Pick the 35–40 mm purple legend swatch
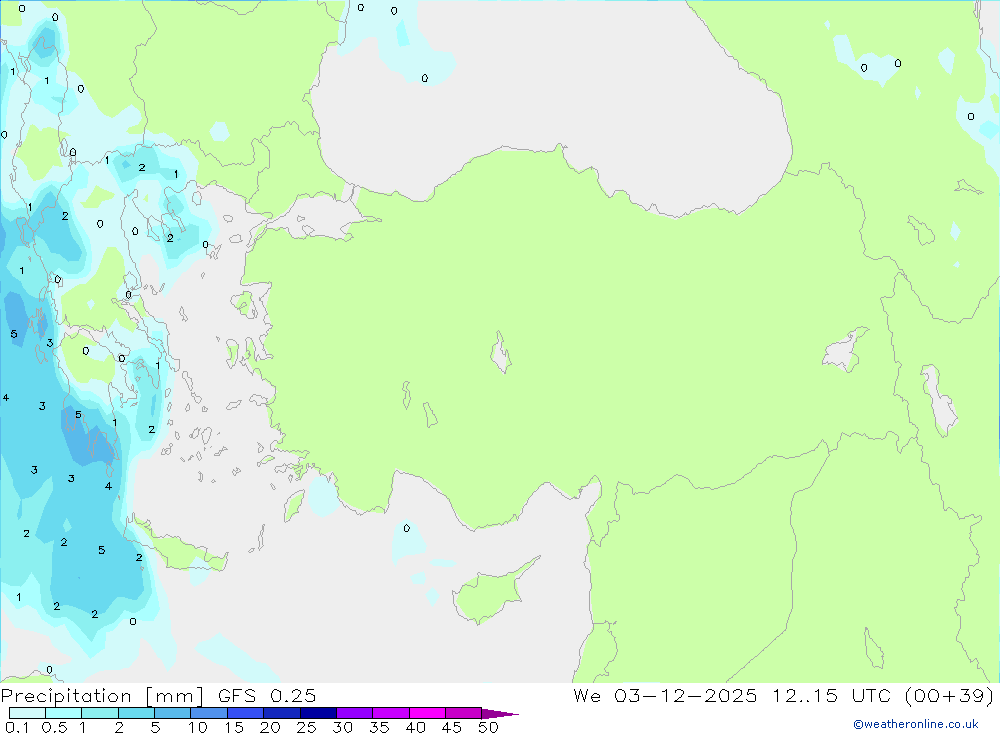This screenshot has height=733, width=1000. pos(391,713)
